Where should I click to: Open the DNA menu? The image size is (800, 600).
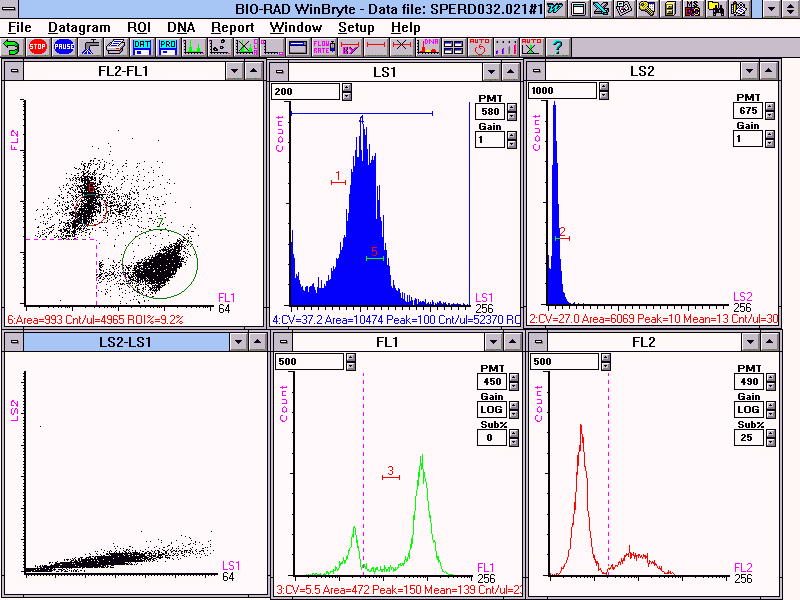pyautogui.click(x=181, y=28)
